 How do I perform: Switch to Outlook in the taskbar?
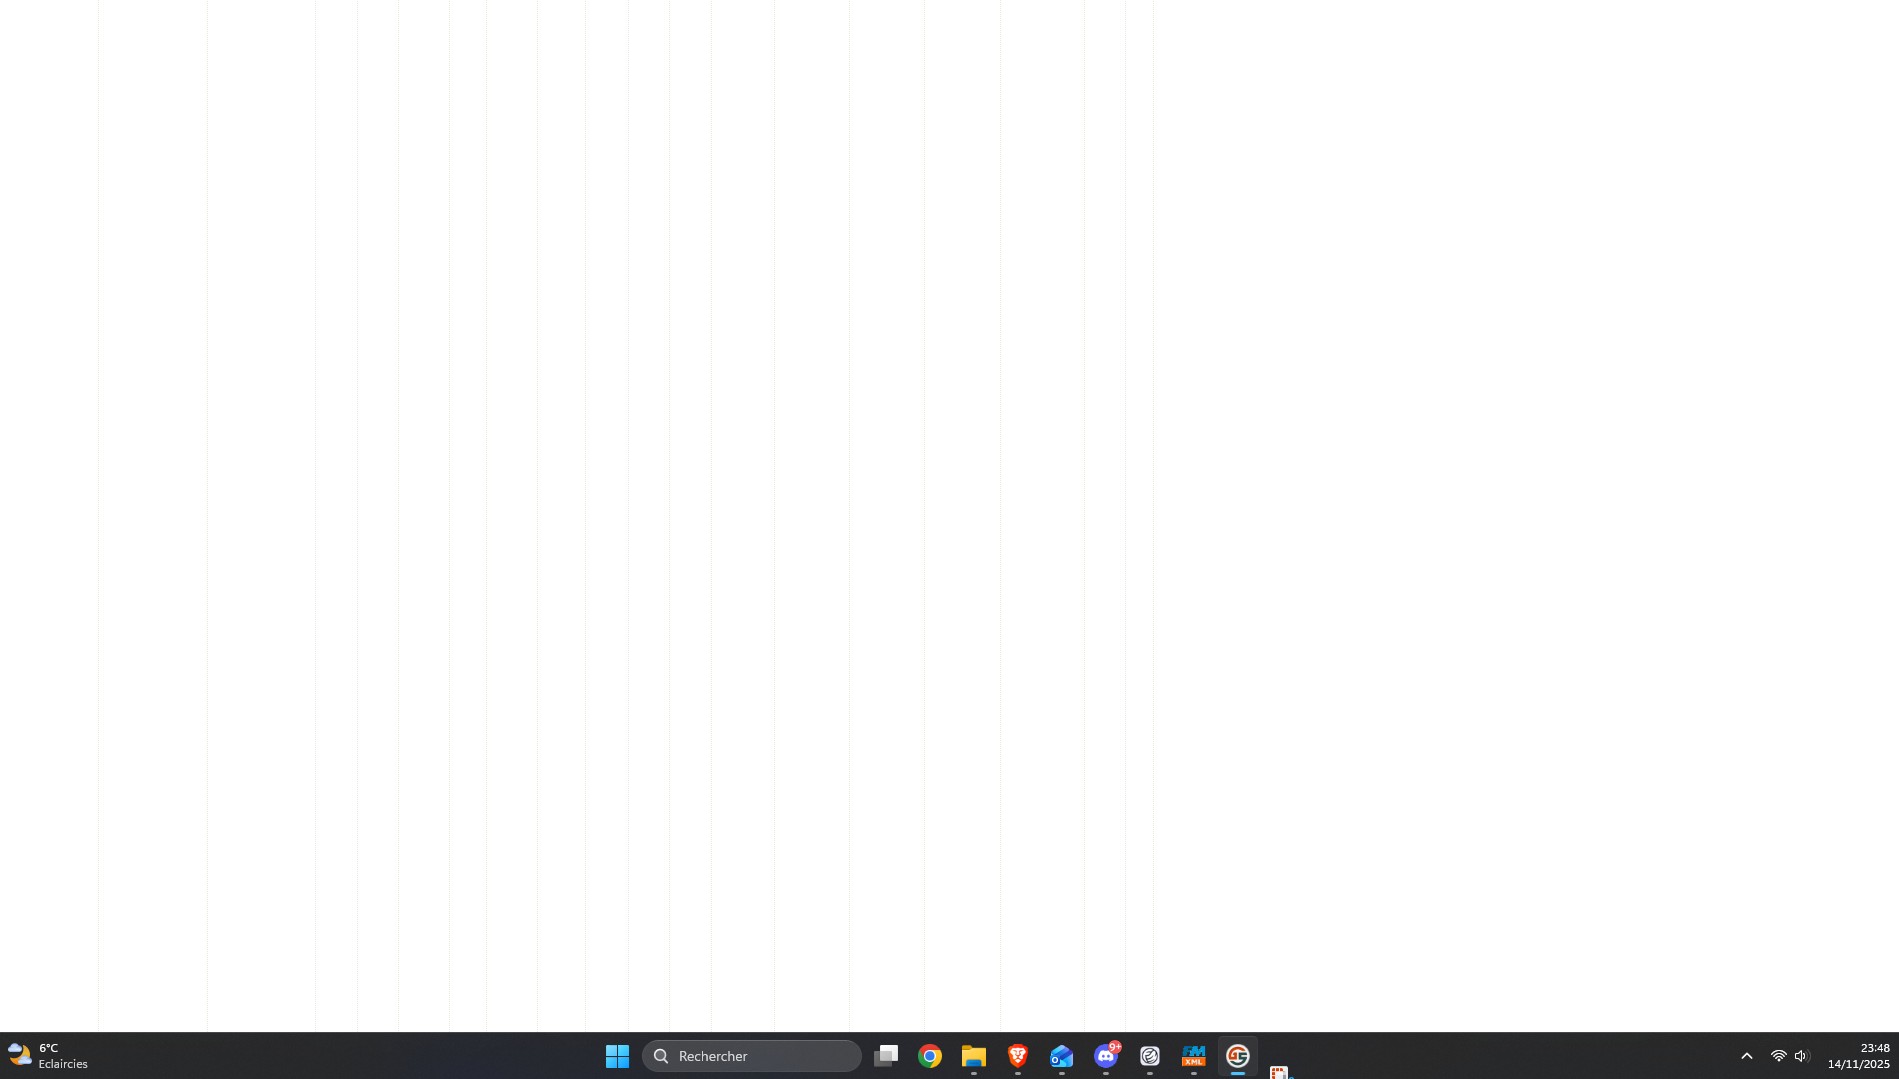point(1062,1056)
